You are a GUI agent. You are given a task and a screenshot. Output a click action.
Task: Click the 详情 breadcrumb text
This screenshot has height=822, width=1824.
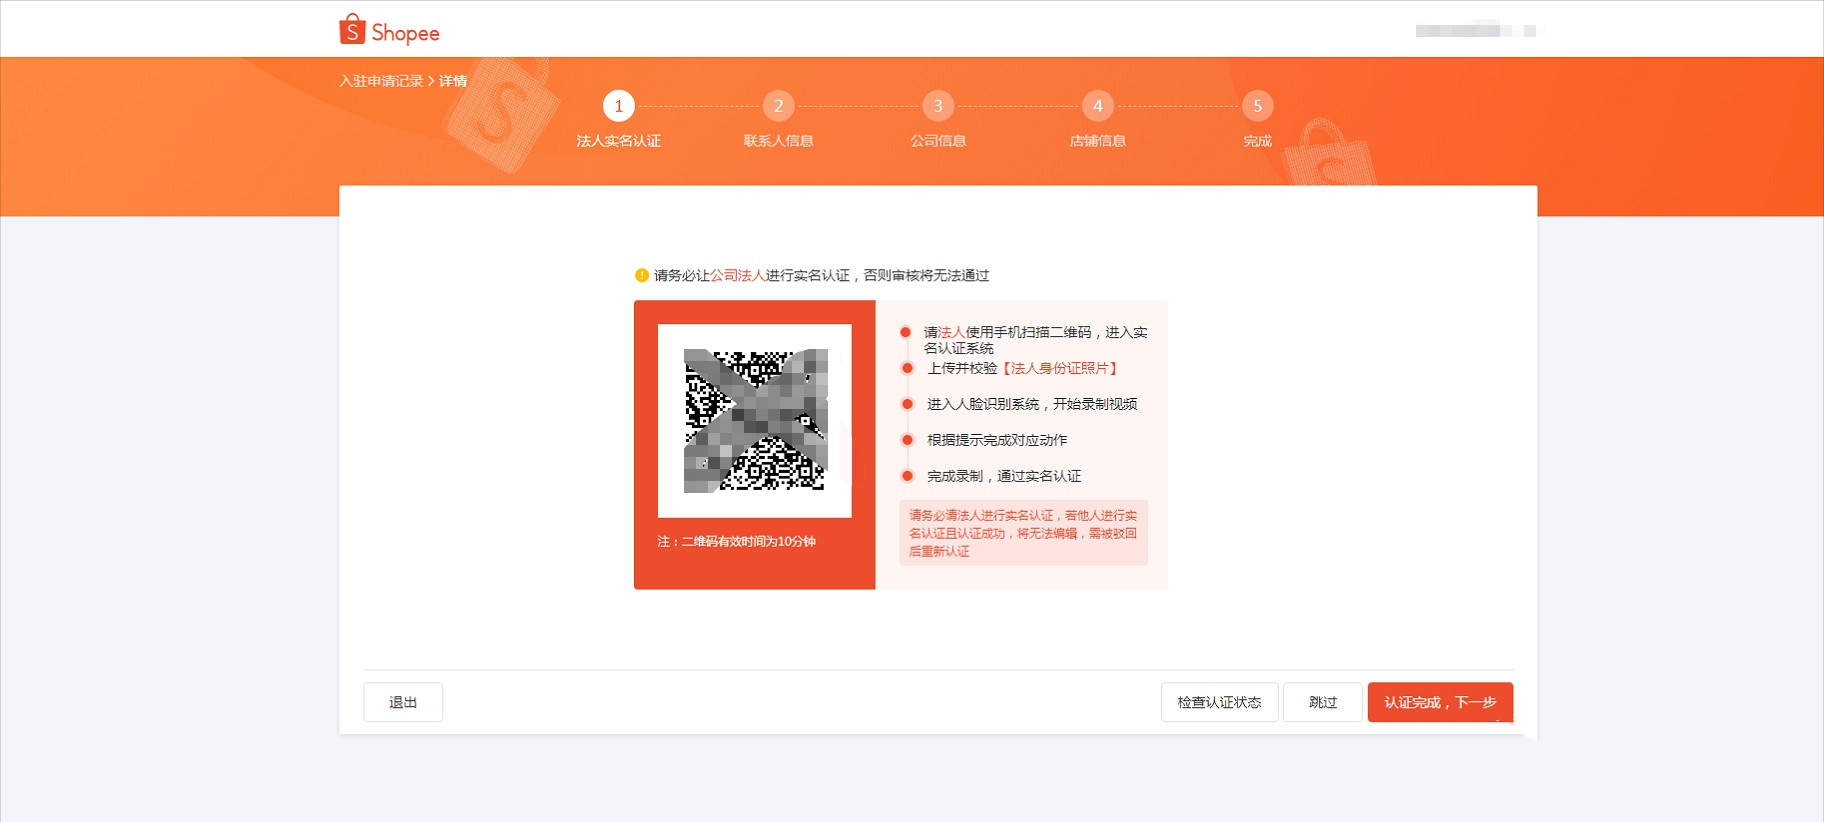(x=453, y=81)
